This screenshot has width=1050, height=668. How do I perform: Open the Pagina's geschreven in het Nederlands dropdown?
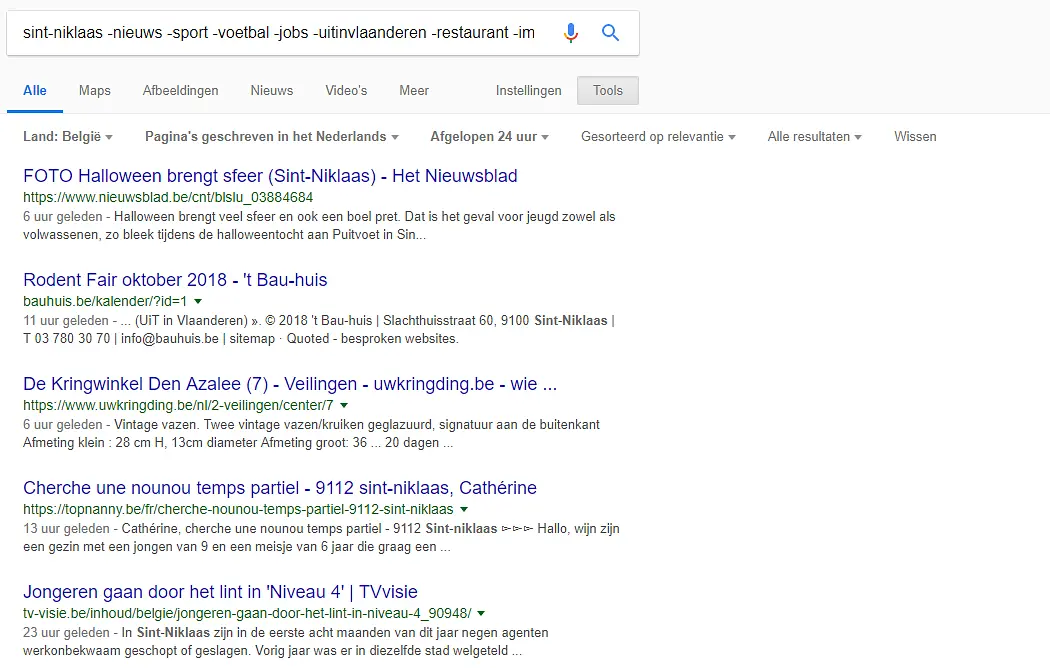272,137
